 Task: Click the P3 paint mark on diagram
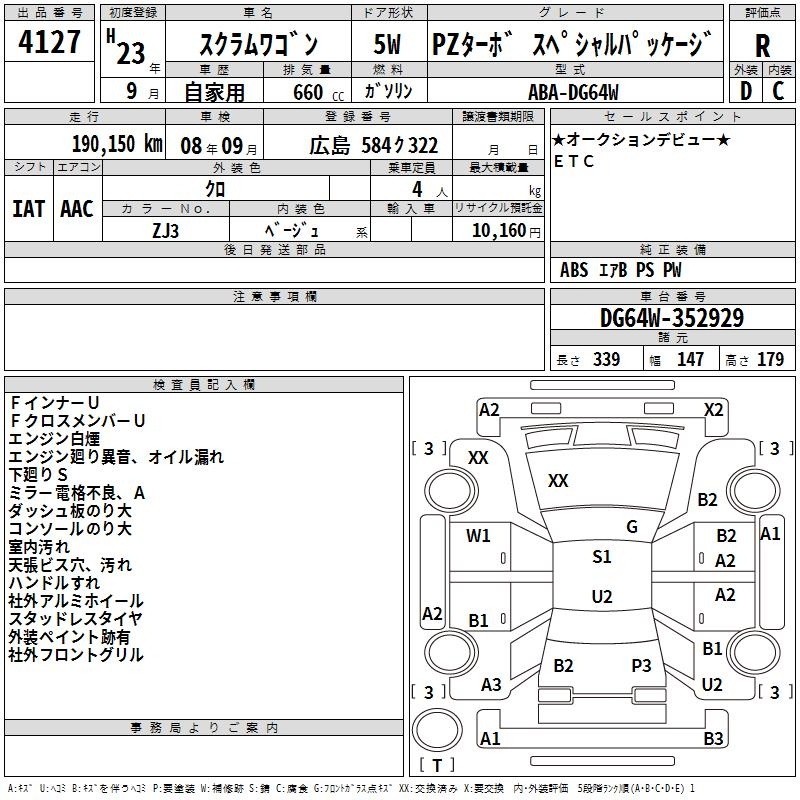[x=641, y=666]
